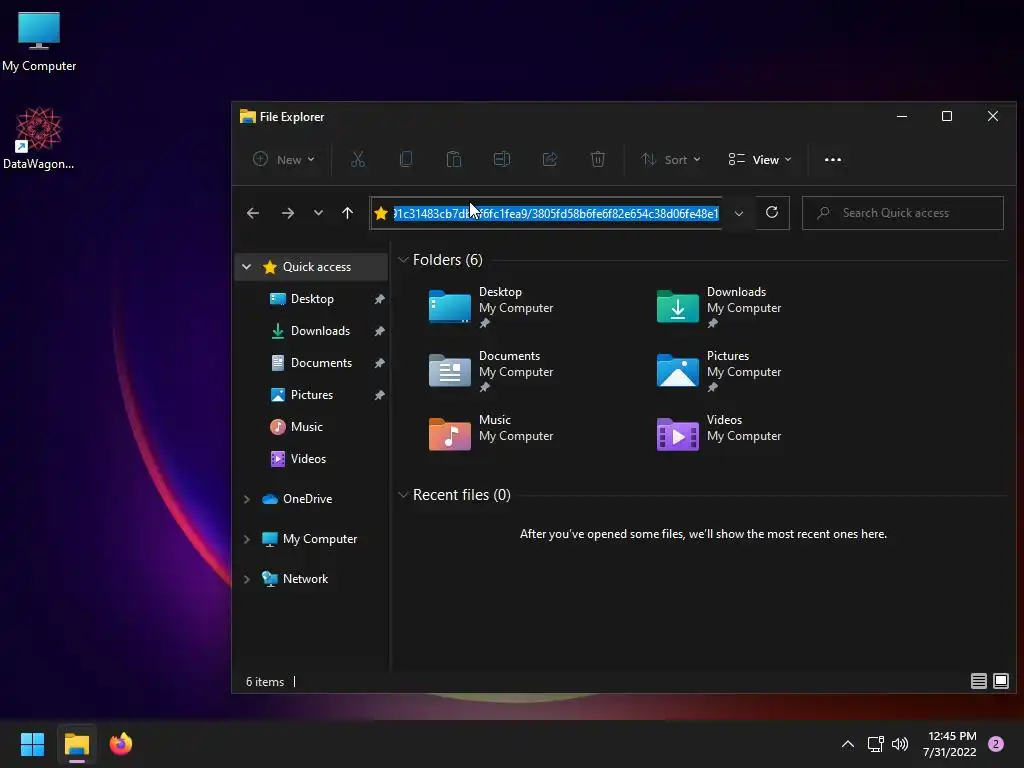Open the Windows Start menu

tap(32, 744)
